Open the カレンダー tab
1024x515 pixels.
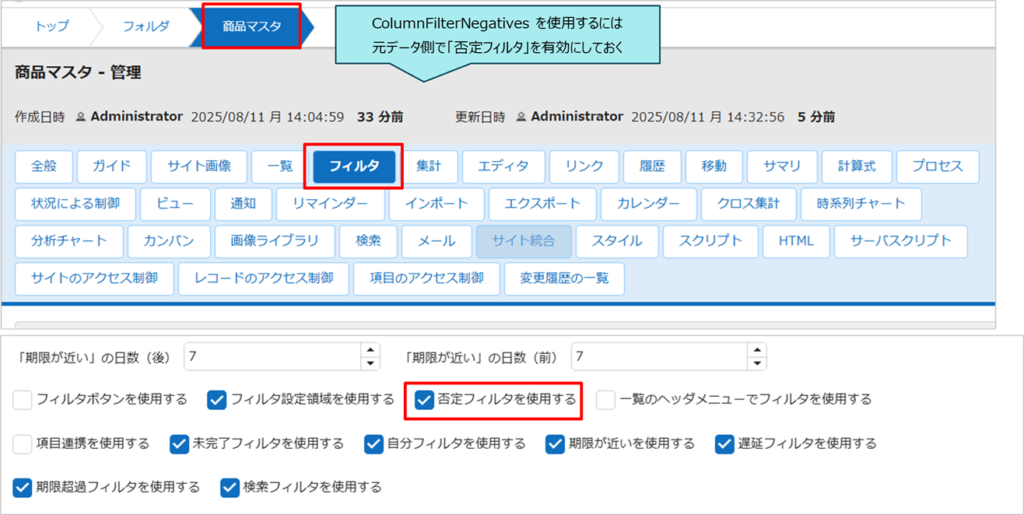click(648, 204)
